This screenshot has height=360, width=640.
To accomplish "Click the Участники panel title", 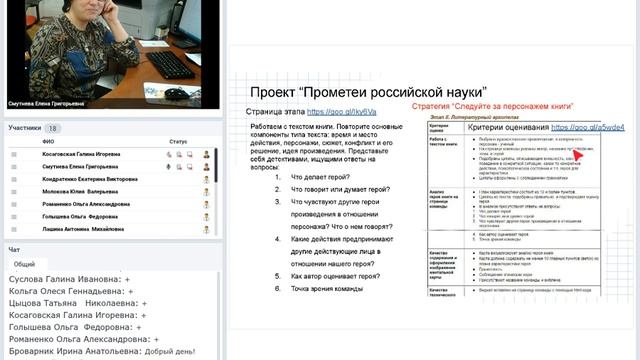I will [x=25, y=128].
